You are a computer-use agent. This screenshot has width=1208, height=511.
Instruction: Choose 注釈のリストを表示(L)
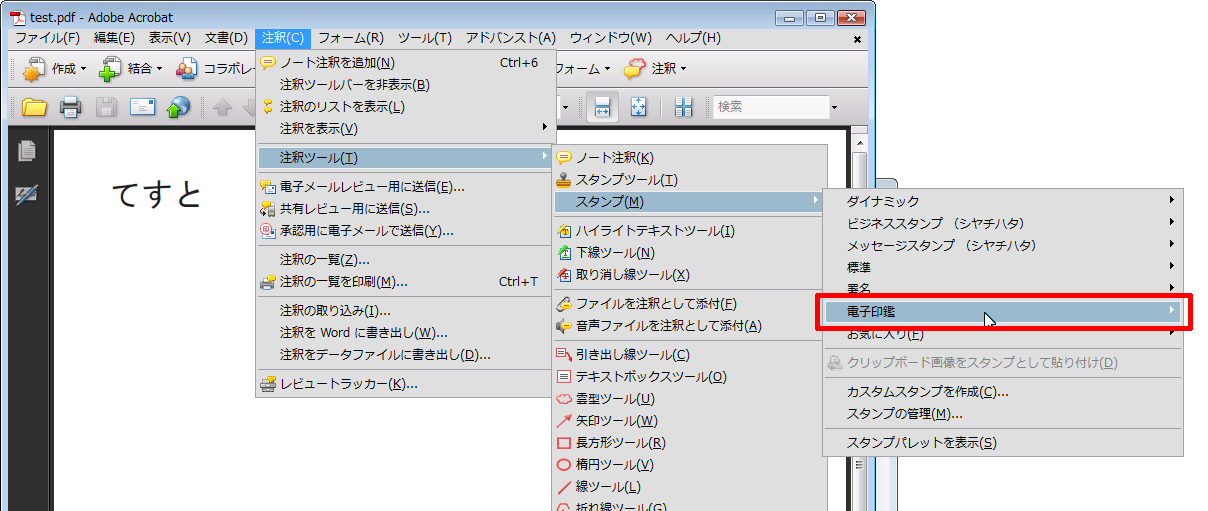click(406, 107)
